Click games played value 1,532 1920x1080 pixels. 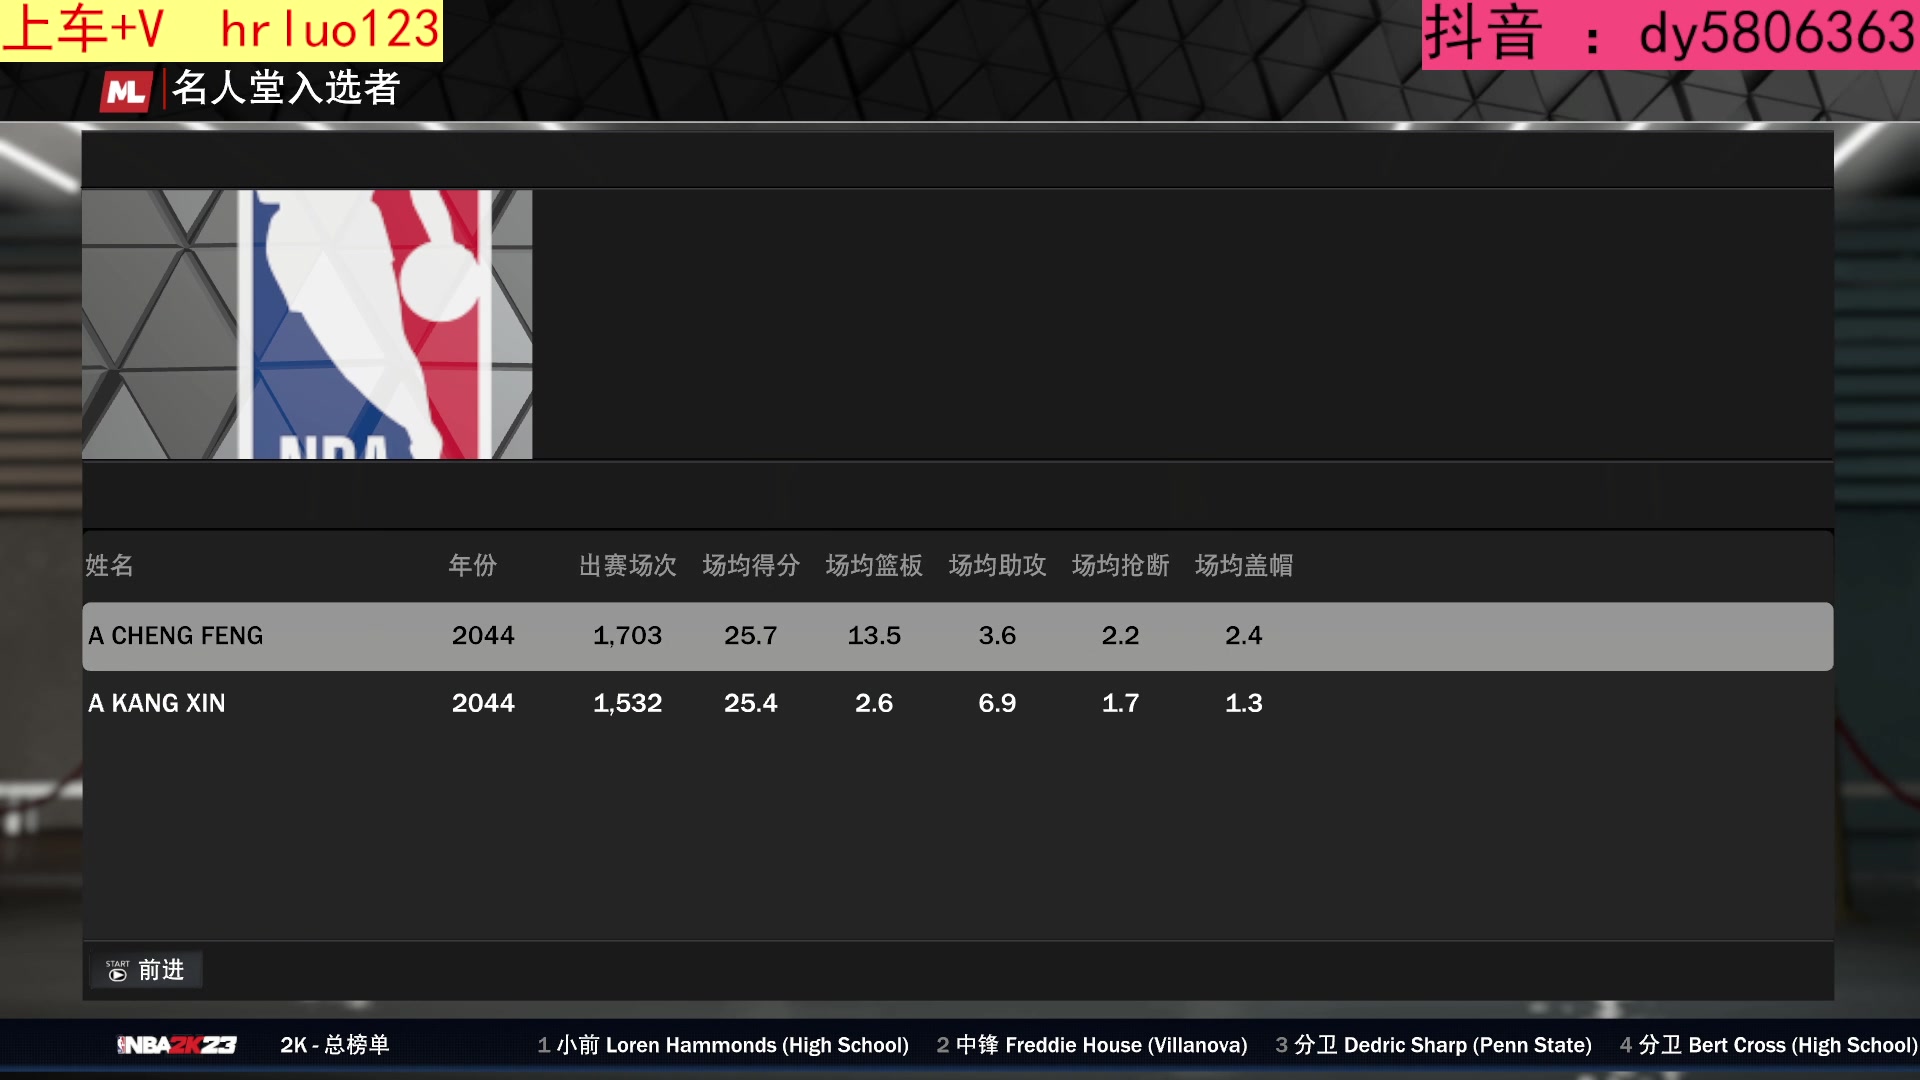click(628, 703)
